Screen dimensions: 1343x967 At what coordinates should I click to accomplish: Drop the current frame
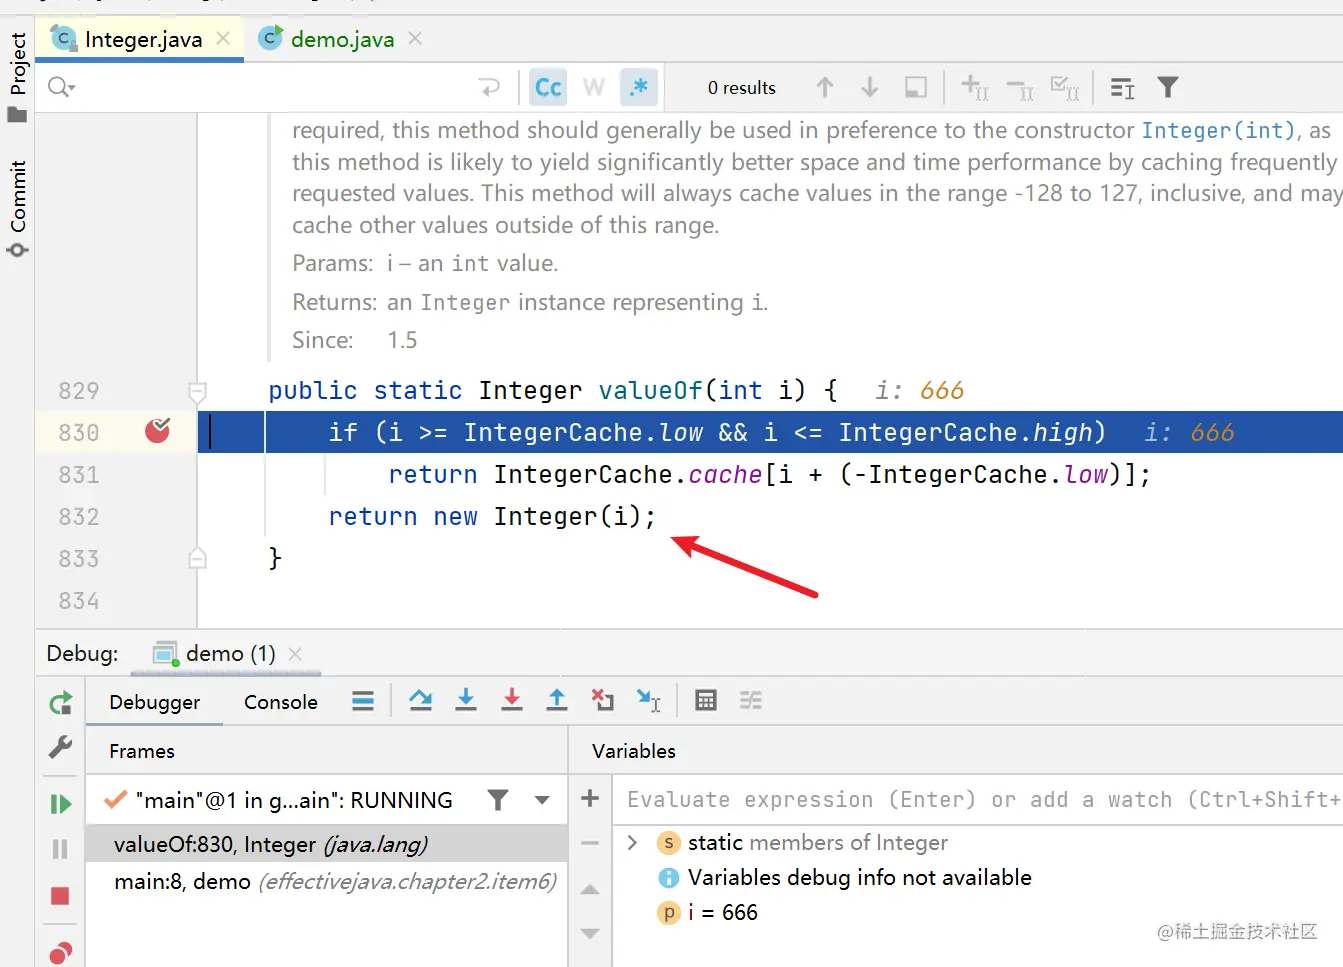tap(602, 701)
